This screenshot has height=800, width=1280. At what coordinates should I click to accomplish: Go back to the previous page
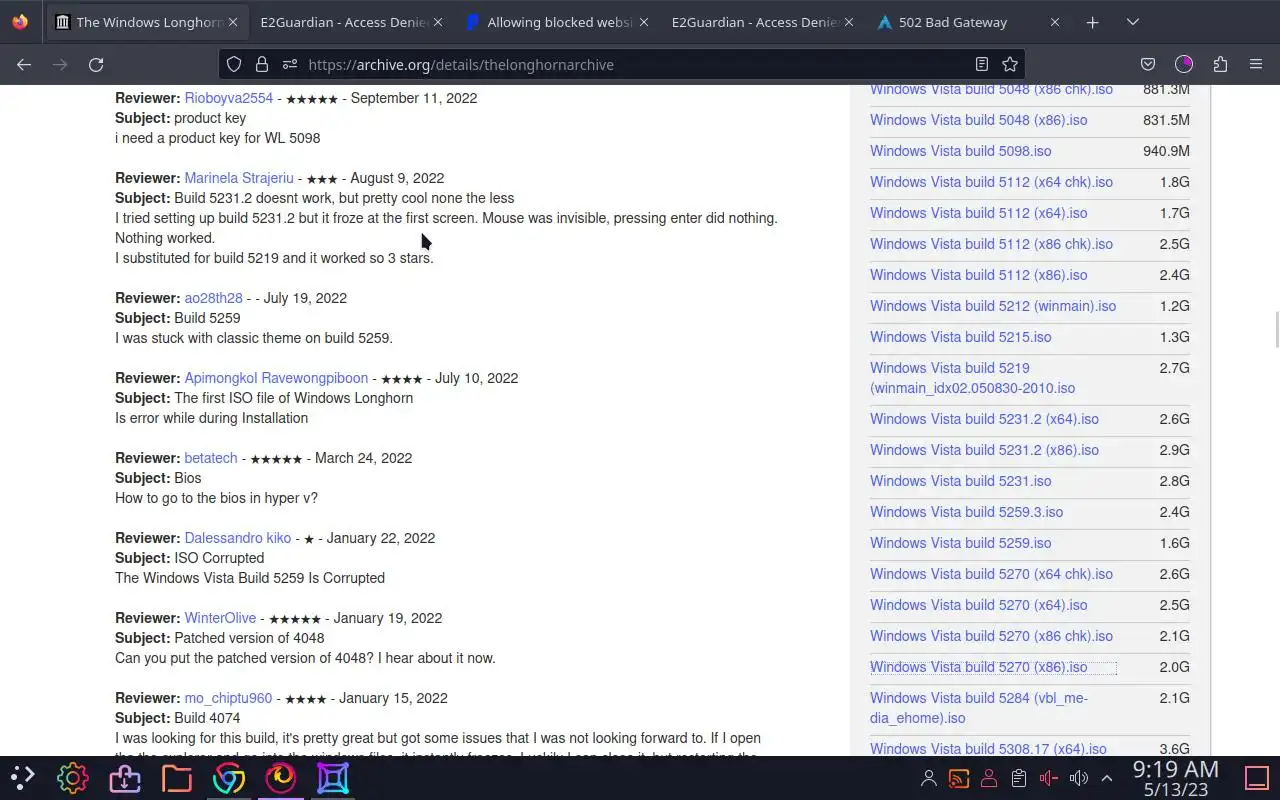(24, 64)
